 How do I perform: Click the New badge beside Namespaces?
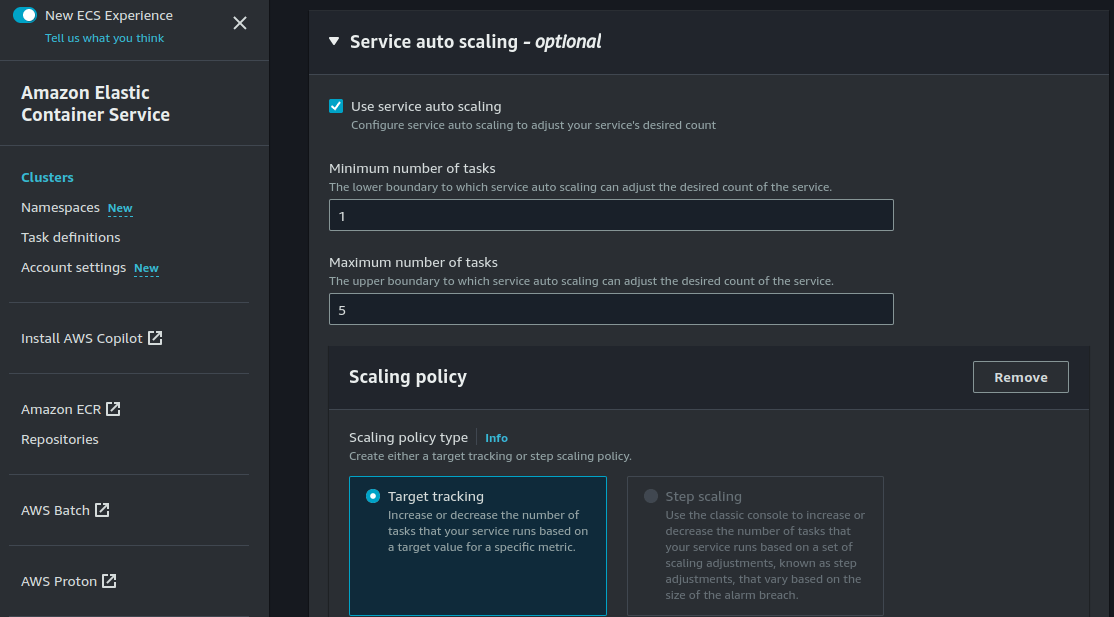tap(120, 208)
